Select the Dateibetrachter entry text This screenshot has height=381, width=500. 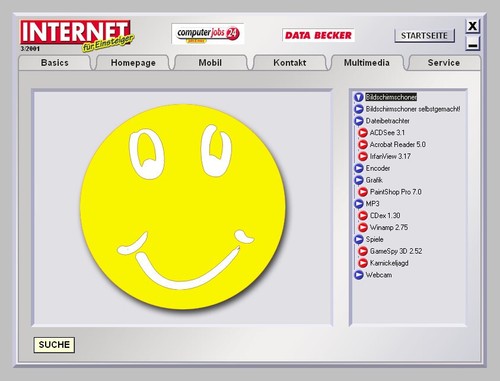[x=387, y=121]
